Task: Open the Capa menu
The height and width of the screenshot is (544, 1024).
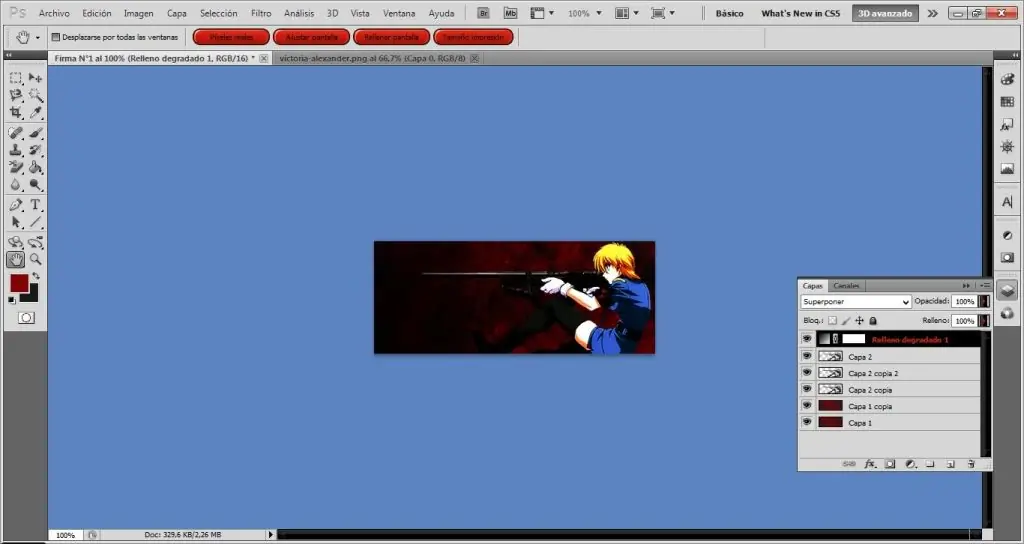Action: pyautogui.click(x=176, y=13)
